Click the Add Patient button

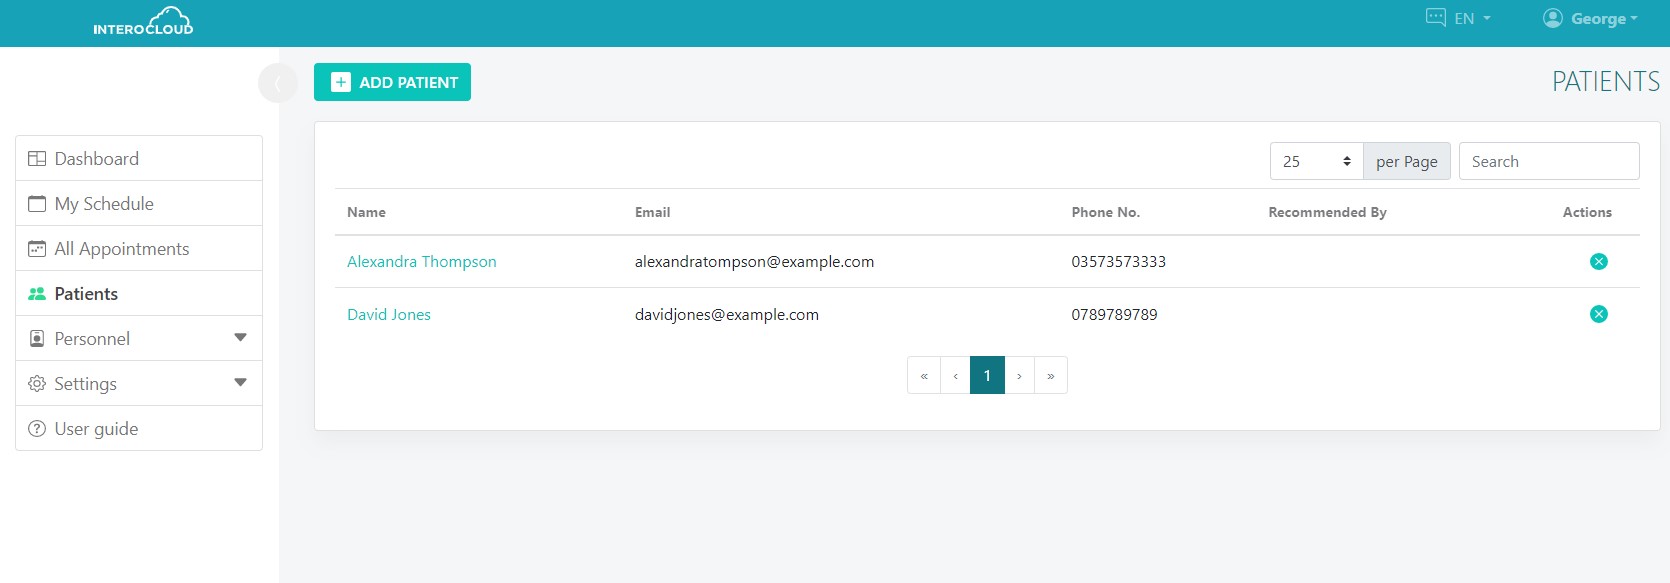392,83
